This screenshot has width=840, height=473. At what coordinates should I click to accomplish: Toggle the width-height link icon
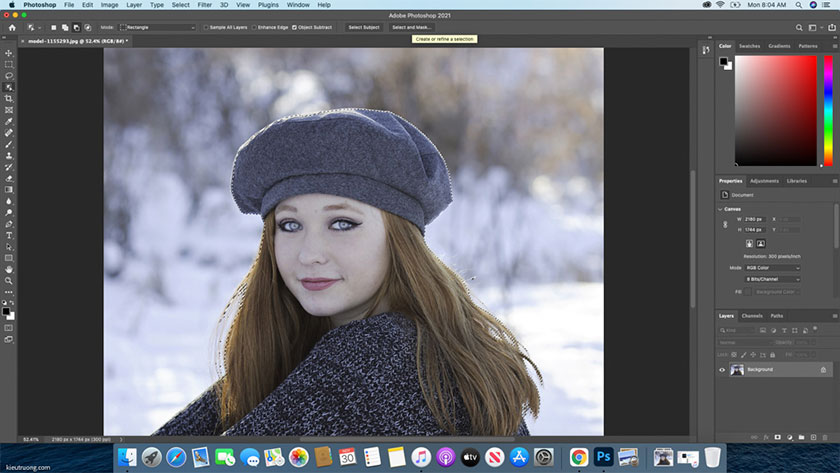tap(725, 224)
